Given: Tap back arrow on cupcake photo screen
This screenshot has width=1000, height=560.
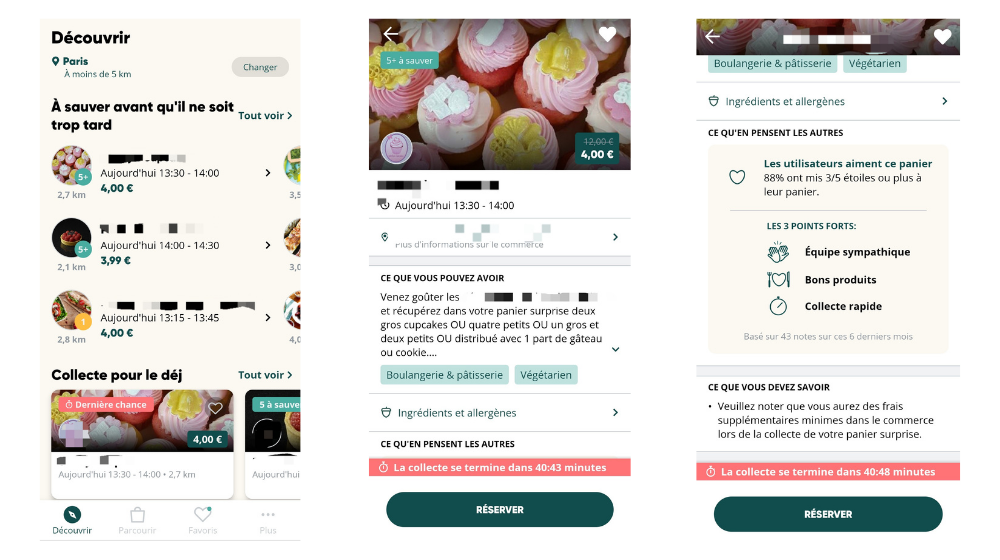Looking at the screenshot, I should [x=390, y=34].
